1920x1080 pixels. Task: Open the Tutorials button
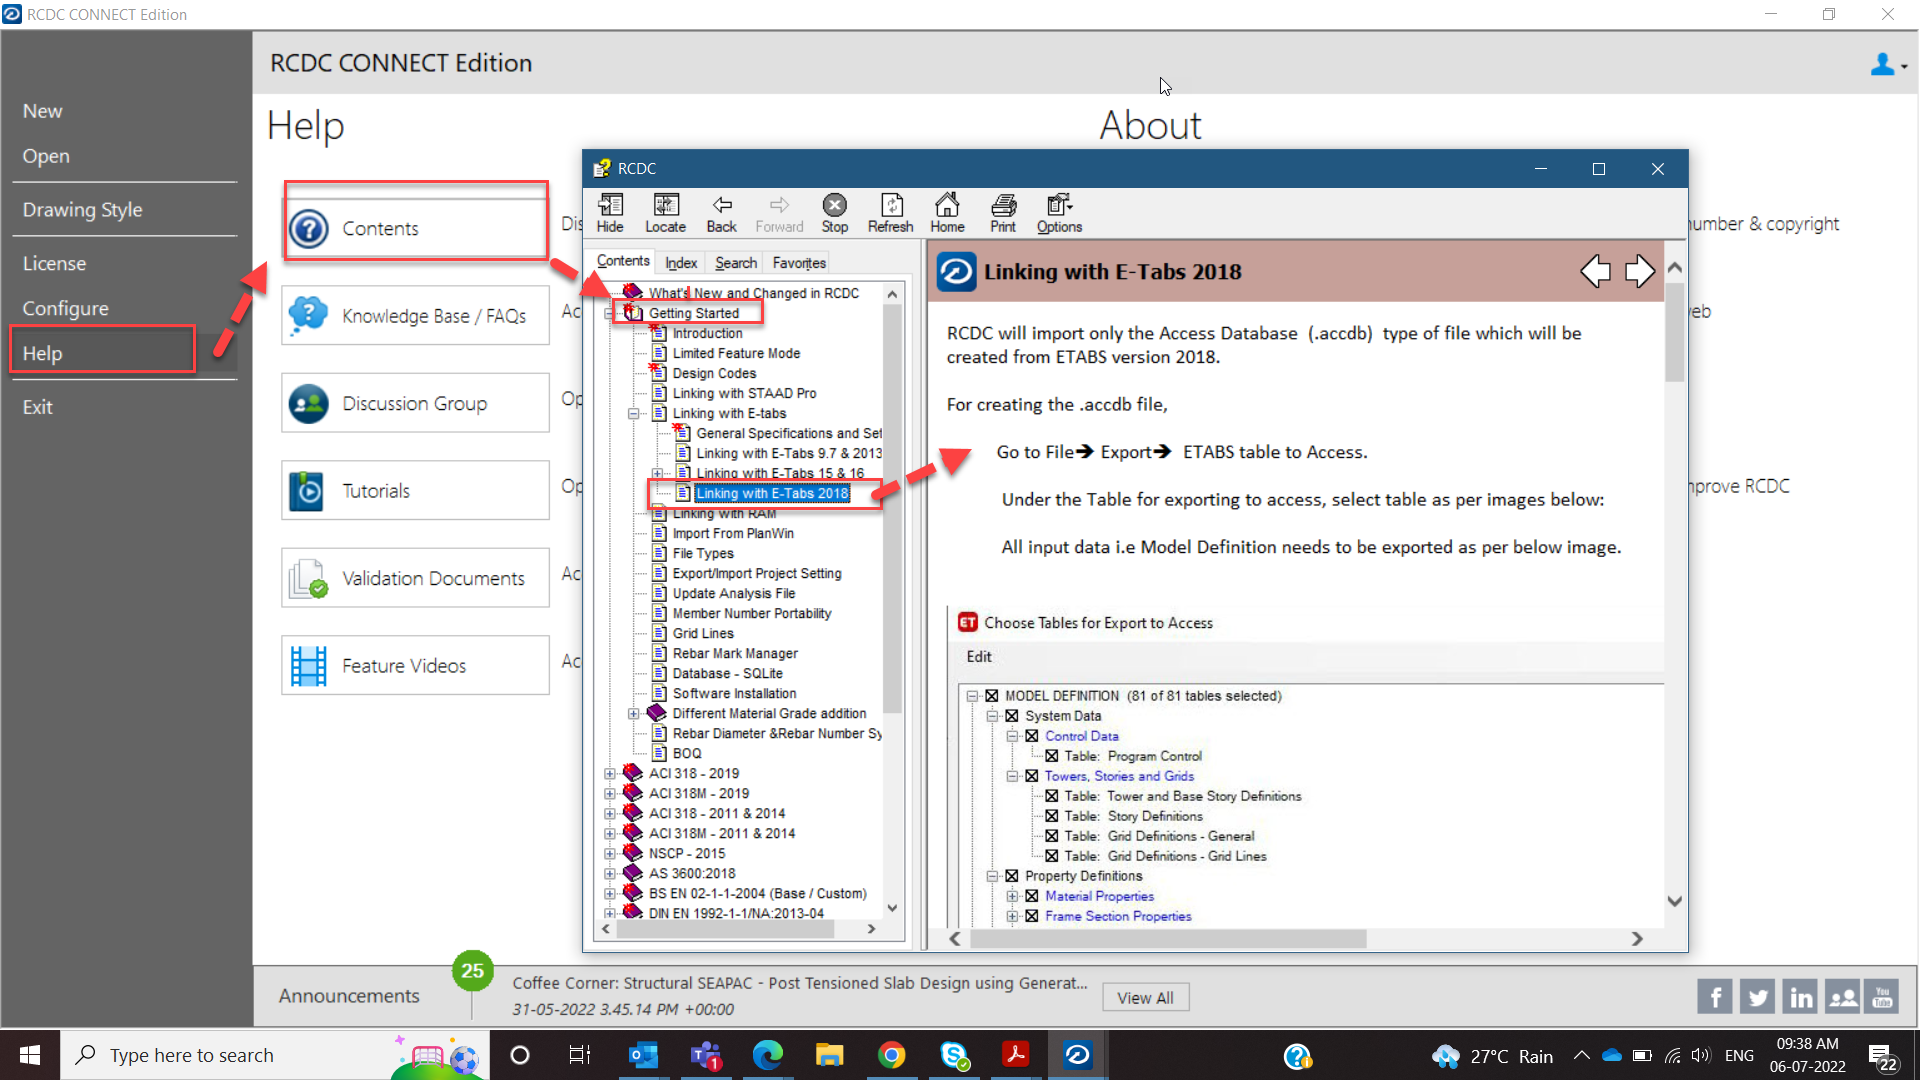point(416,490)
